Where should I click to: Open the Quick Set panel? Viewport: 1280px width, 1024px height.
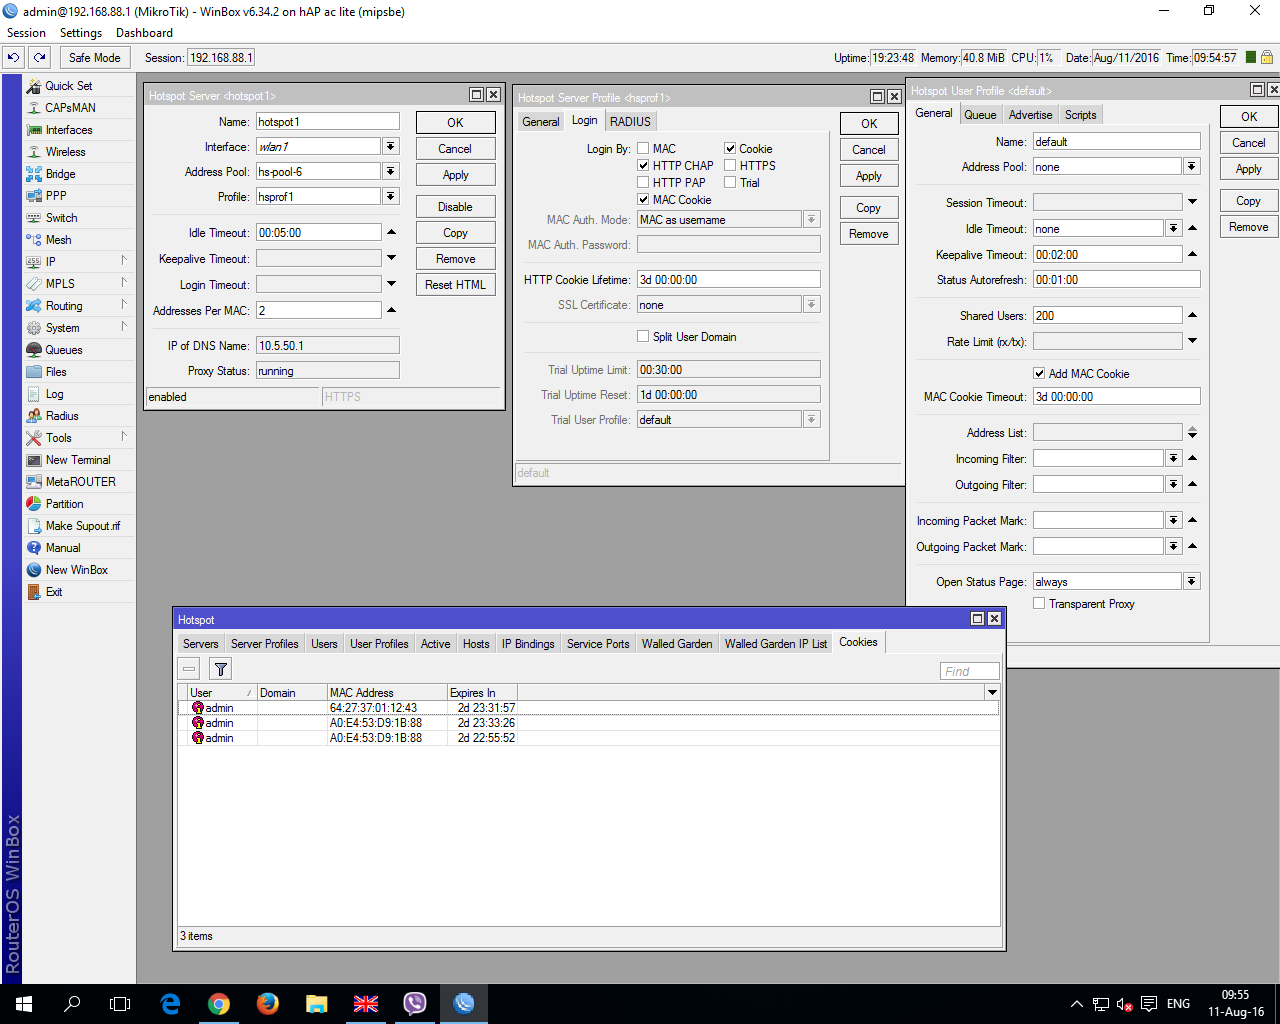coord(65,85)
